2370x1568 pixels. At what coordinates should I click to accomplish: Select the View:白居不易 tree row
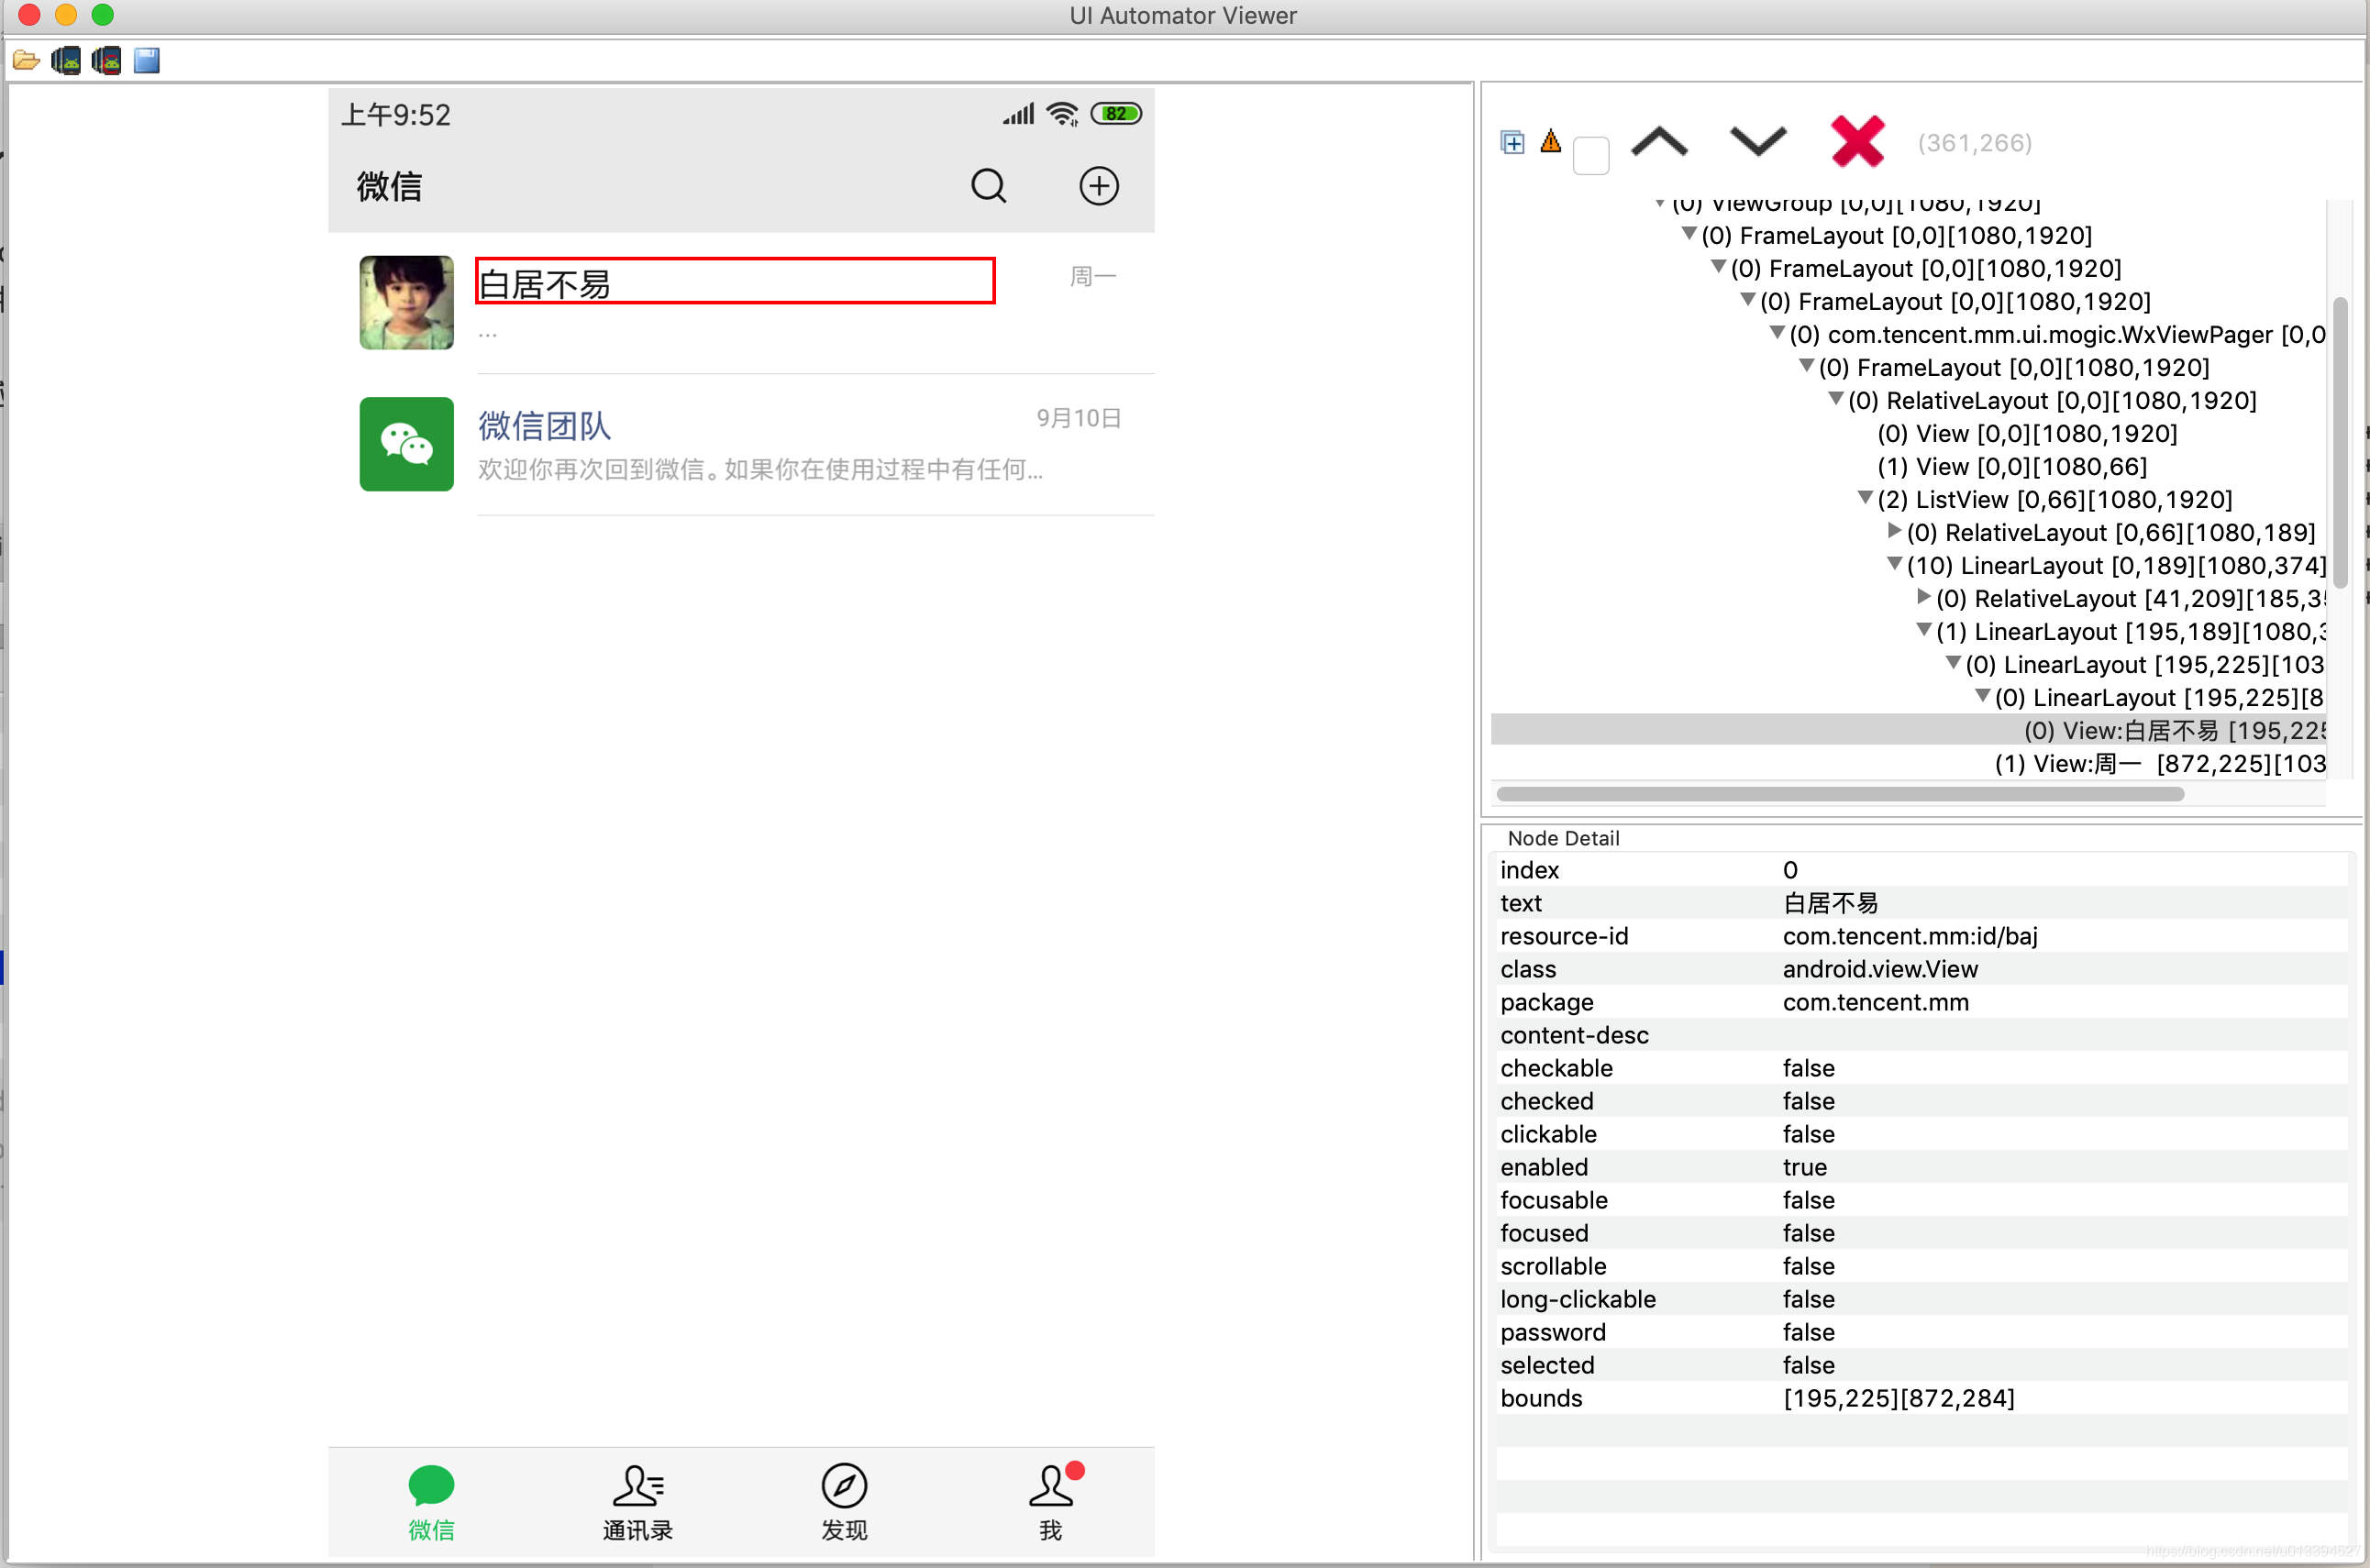pos(1908,730)
